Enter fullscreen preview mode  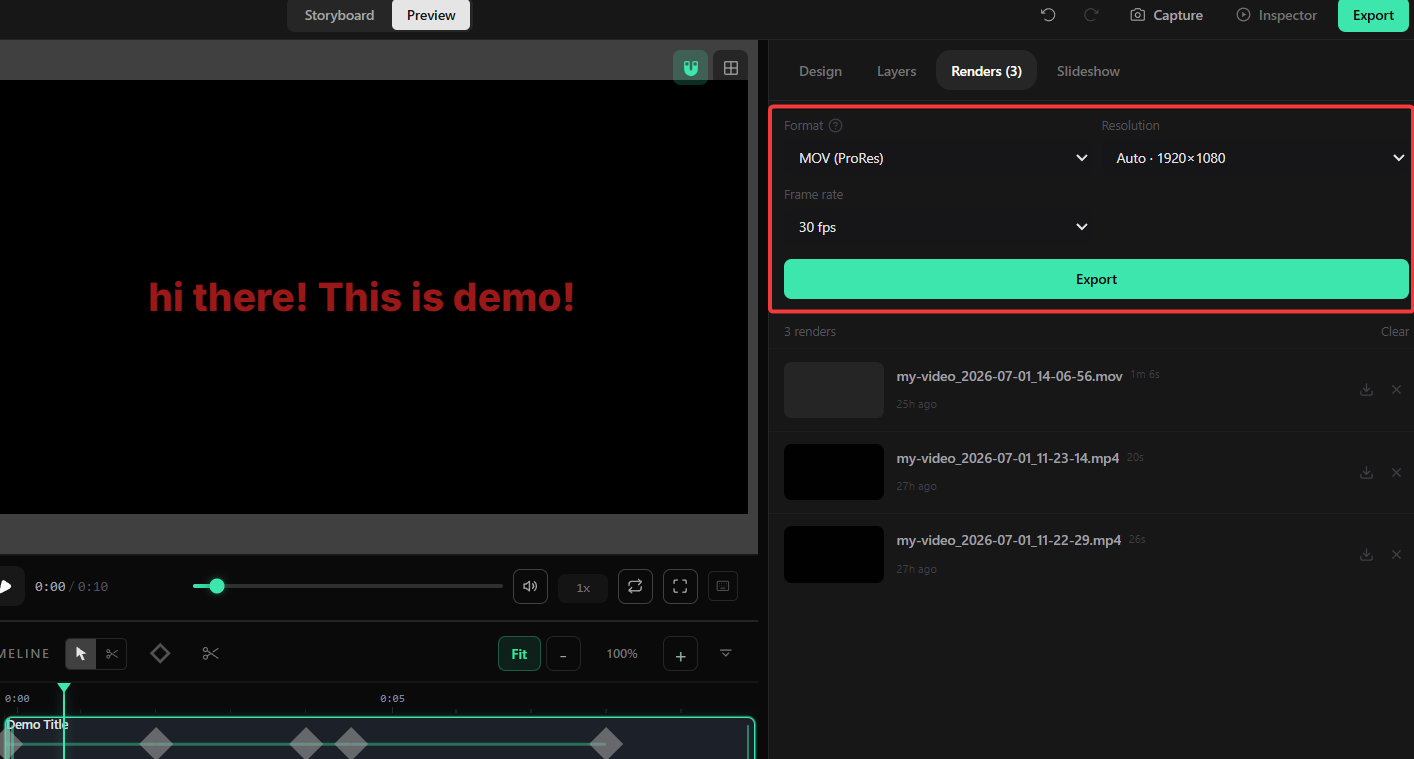point(680,587)
